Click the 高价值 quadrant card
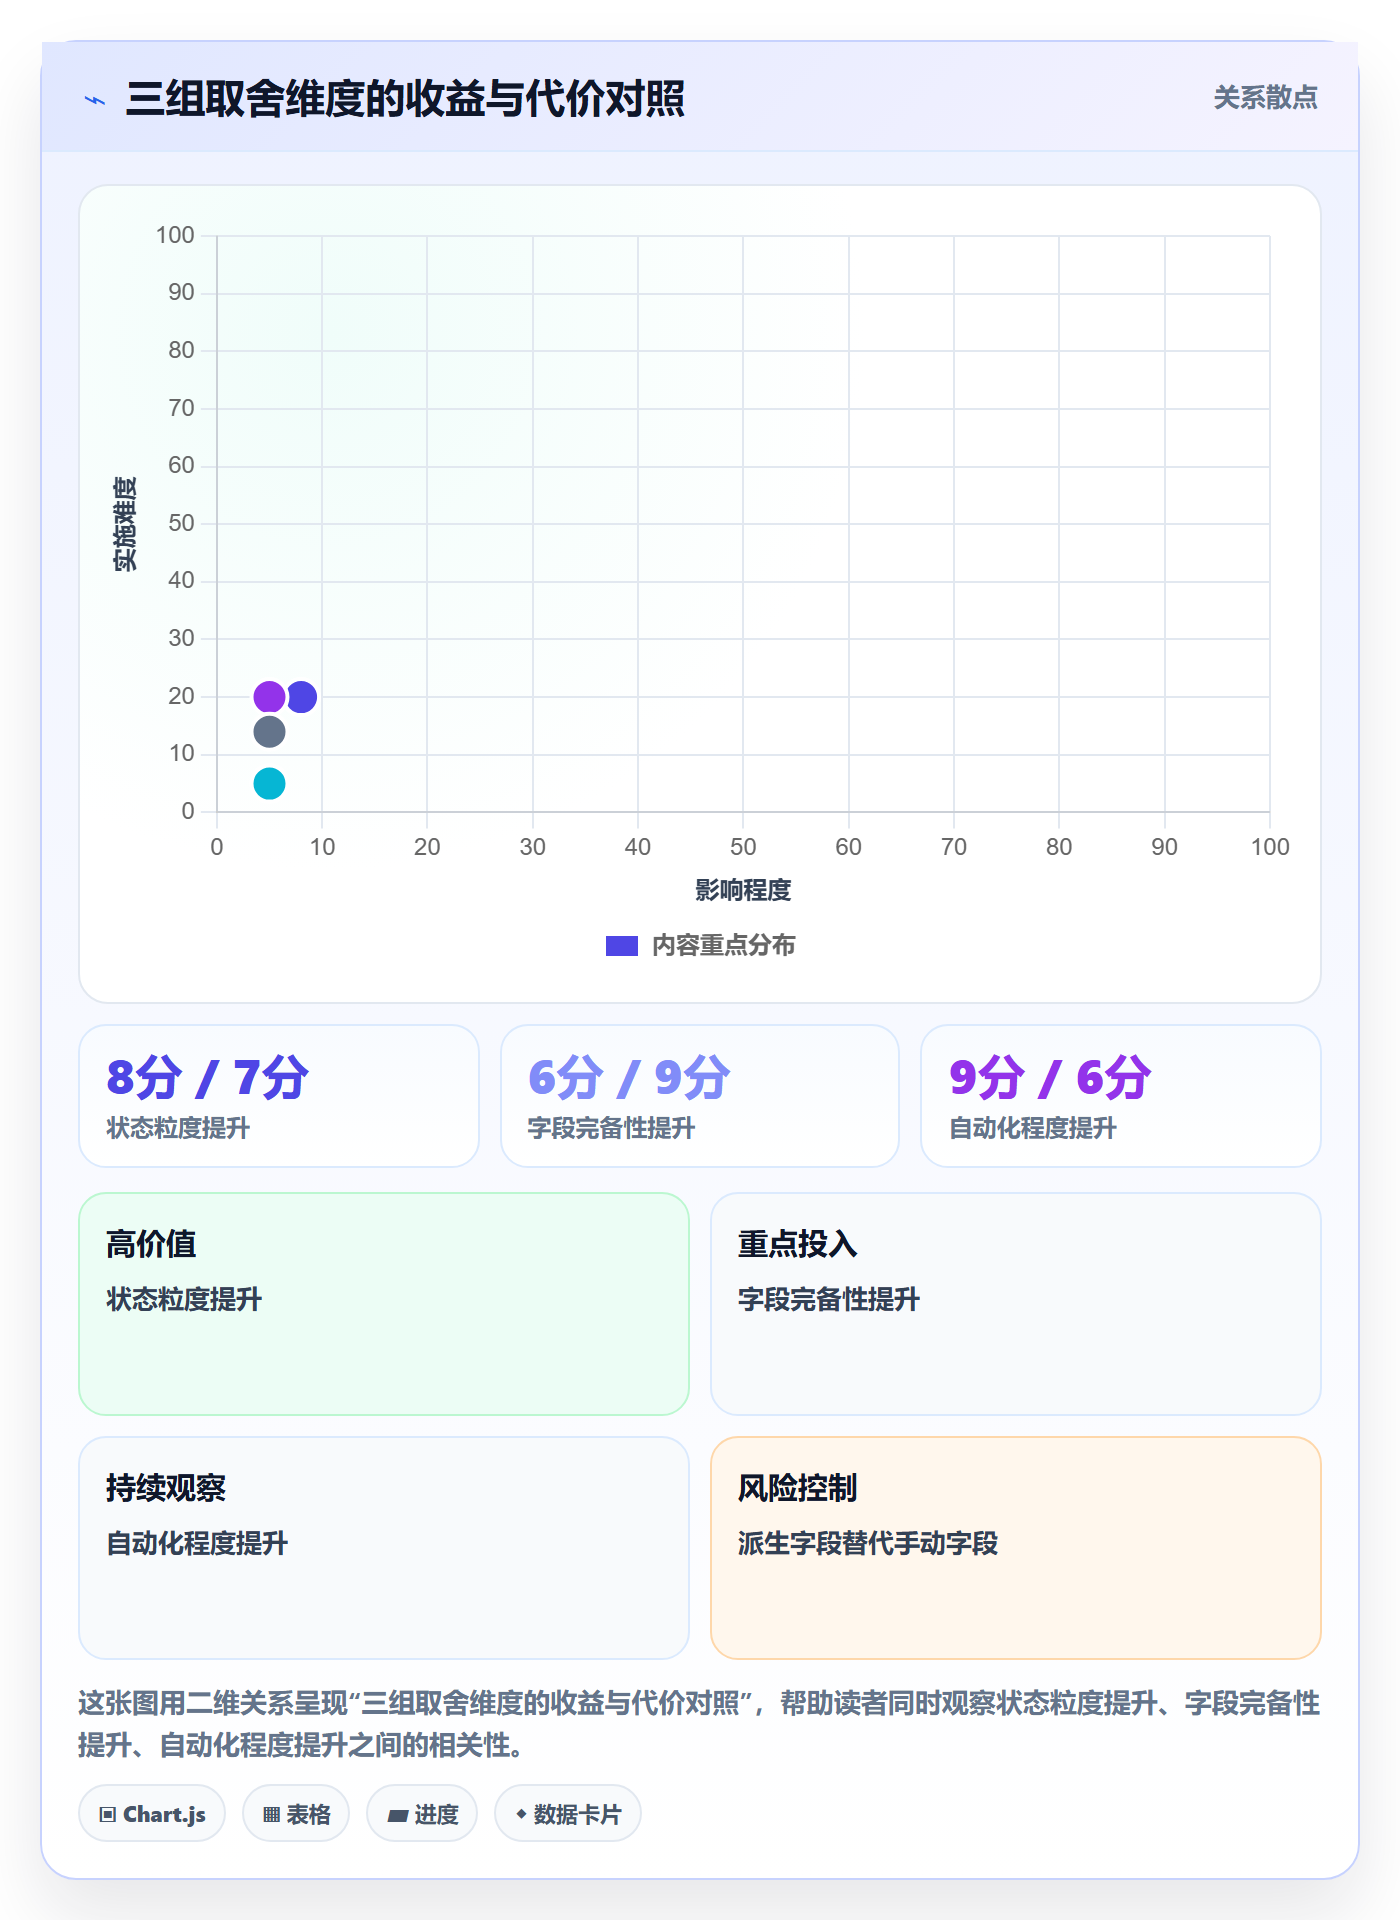This screenshot has width=1400, height=1920. pos(384,1304)
